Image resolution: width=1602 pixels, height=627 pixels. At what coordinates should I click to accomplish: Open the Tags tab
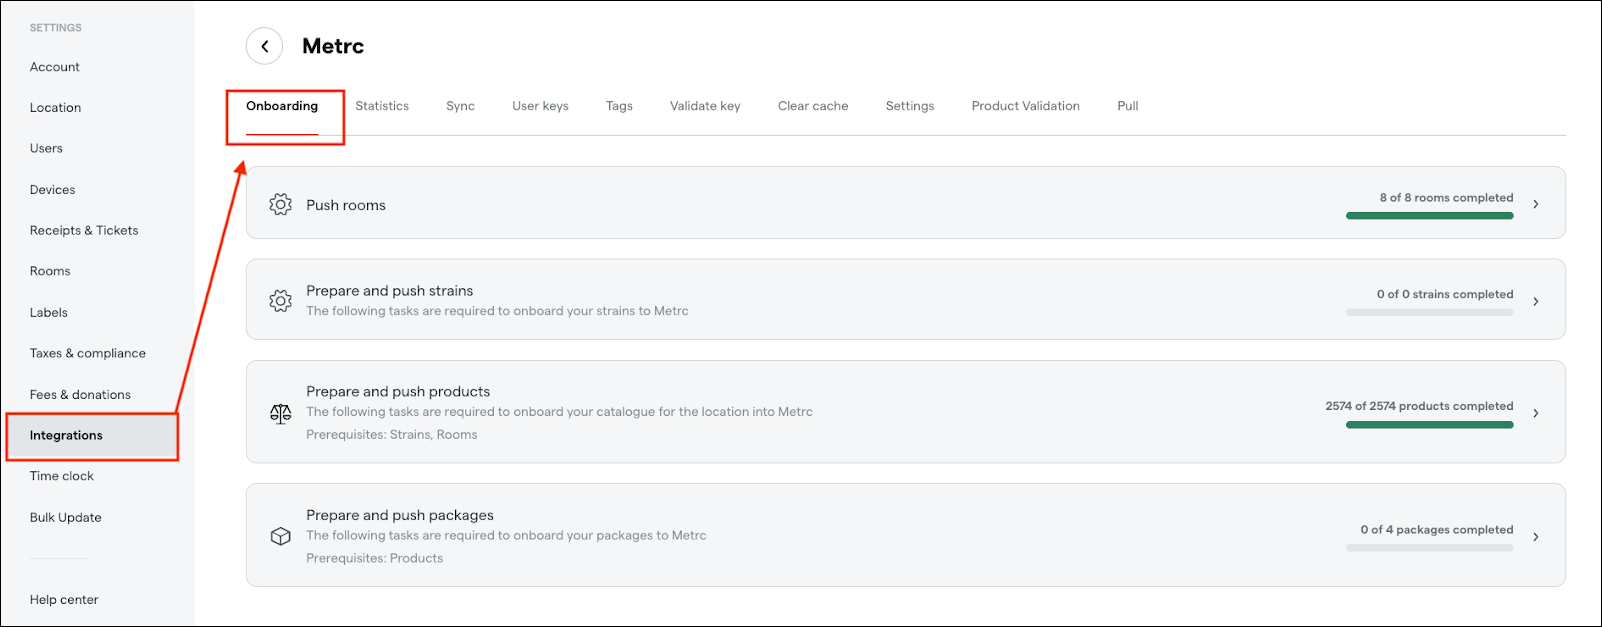coord(619,106)
